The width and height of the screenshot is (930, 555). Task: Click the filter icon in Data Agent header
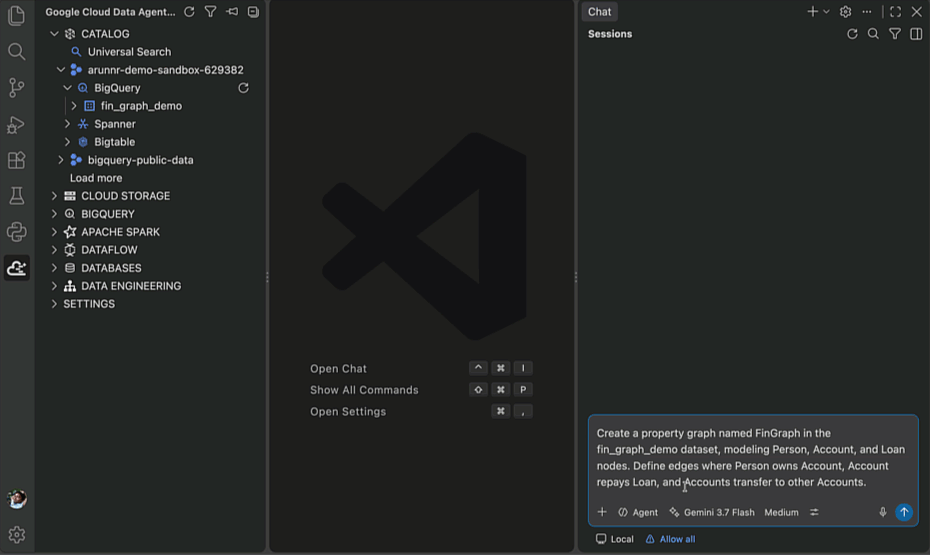211,12
